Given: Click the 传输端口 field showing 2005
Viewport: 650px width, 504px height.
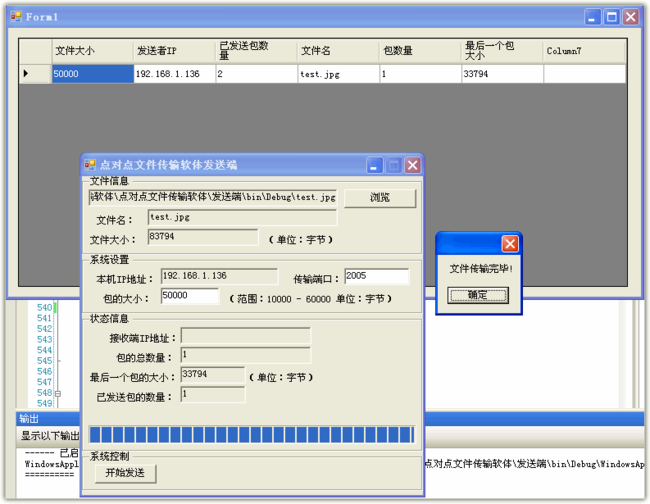Looking at the screenshot, I should (x=377, y=276).
